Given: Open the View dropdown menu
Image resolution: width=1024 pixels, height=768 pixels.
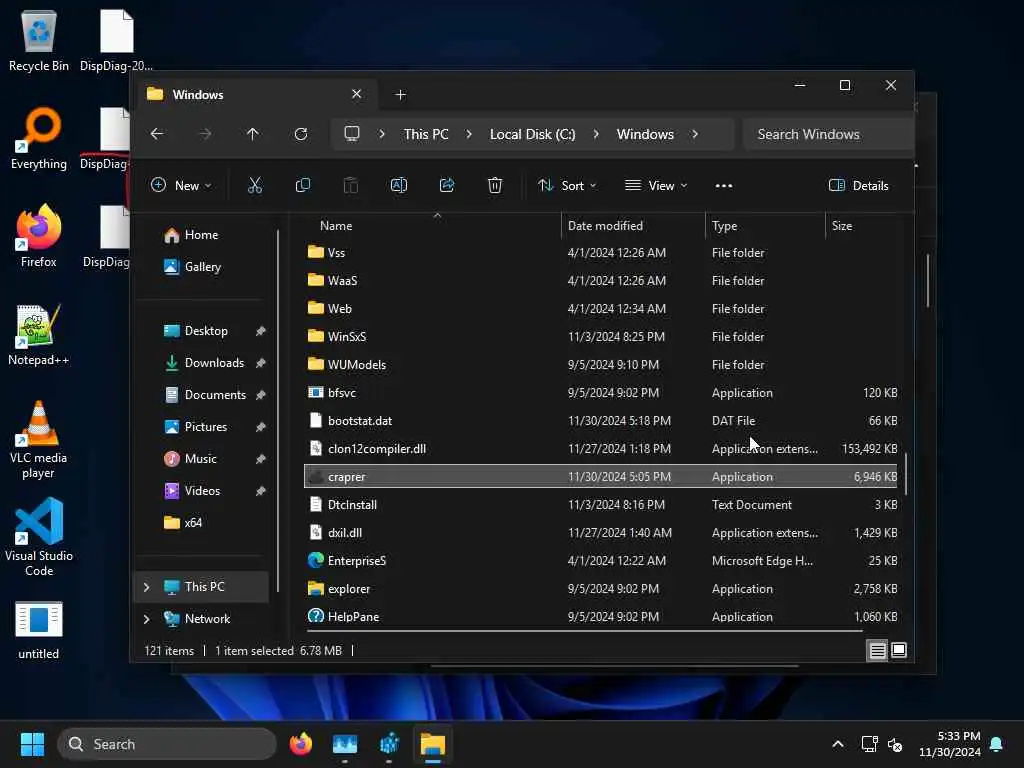Looking at the screenshot, I should [x=656, y=185].
